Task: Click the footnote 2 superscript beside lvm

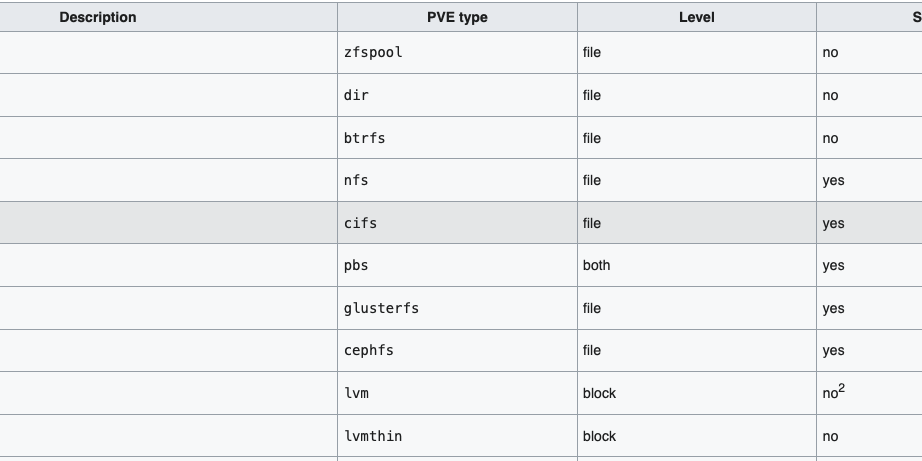Action: click(843, 389)
